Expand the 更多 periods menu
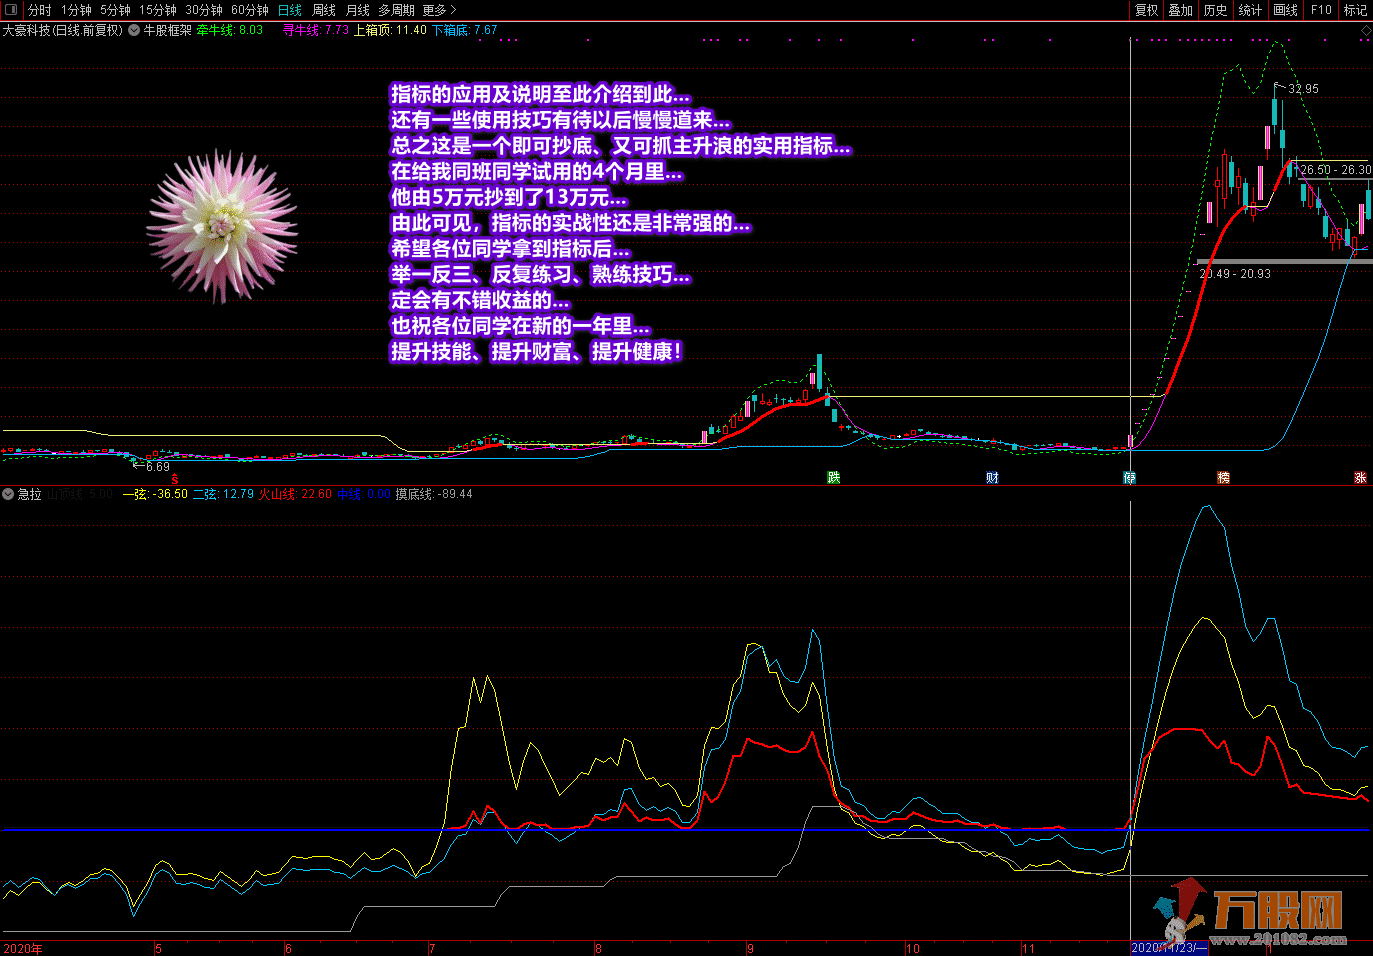Viewport: 1373px width, 956px height. coord(439,10)
